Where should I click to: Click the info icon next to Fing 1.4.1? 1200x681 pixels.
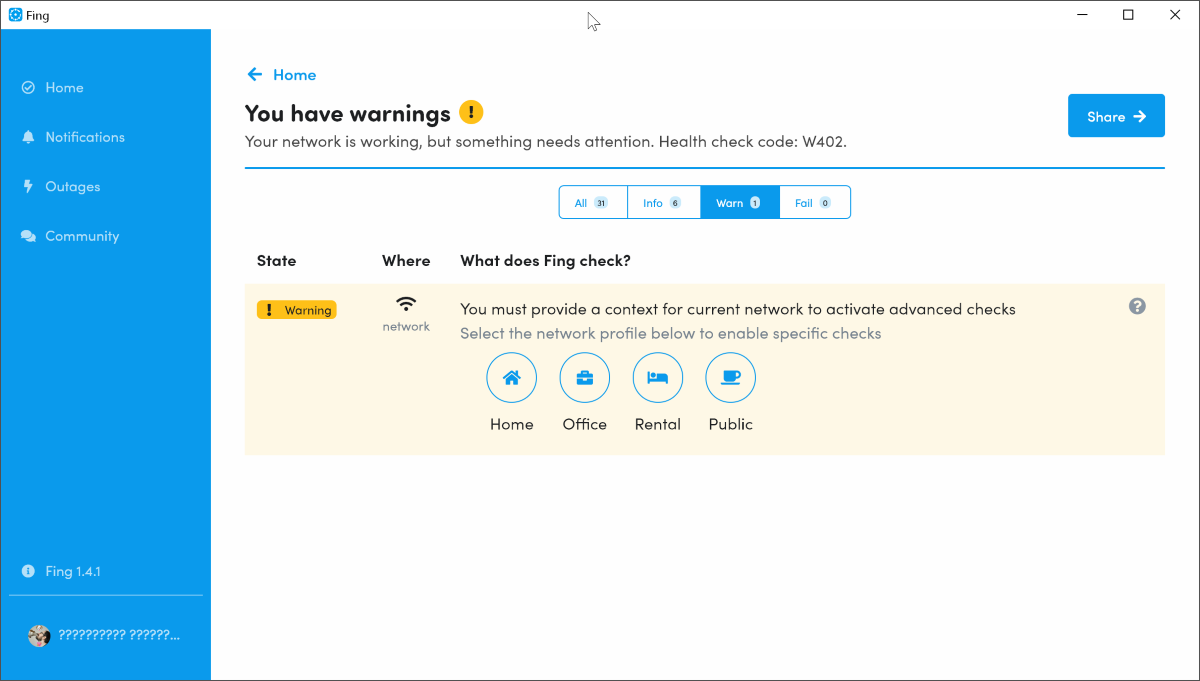(x=28, y=571)
